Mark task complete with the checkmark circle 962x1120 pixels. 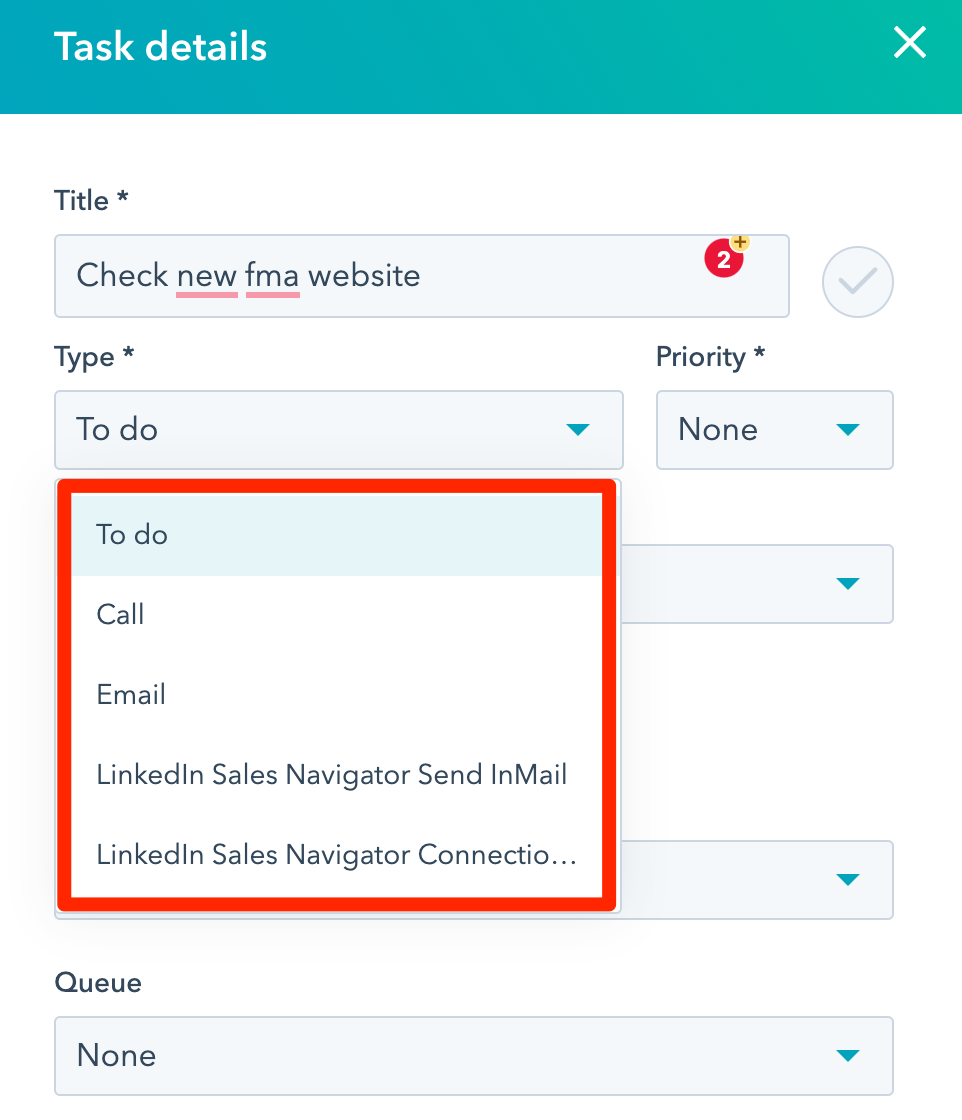click(857, 282)
